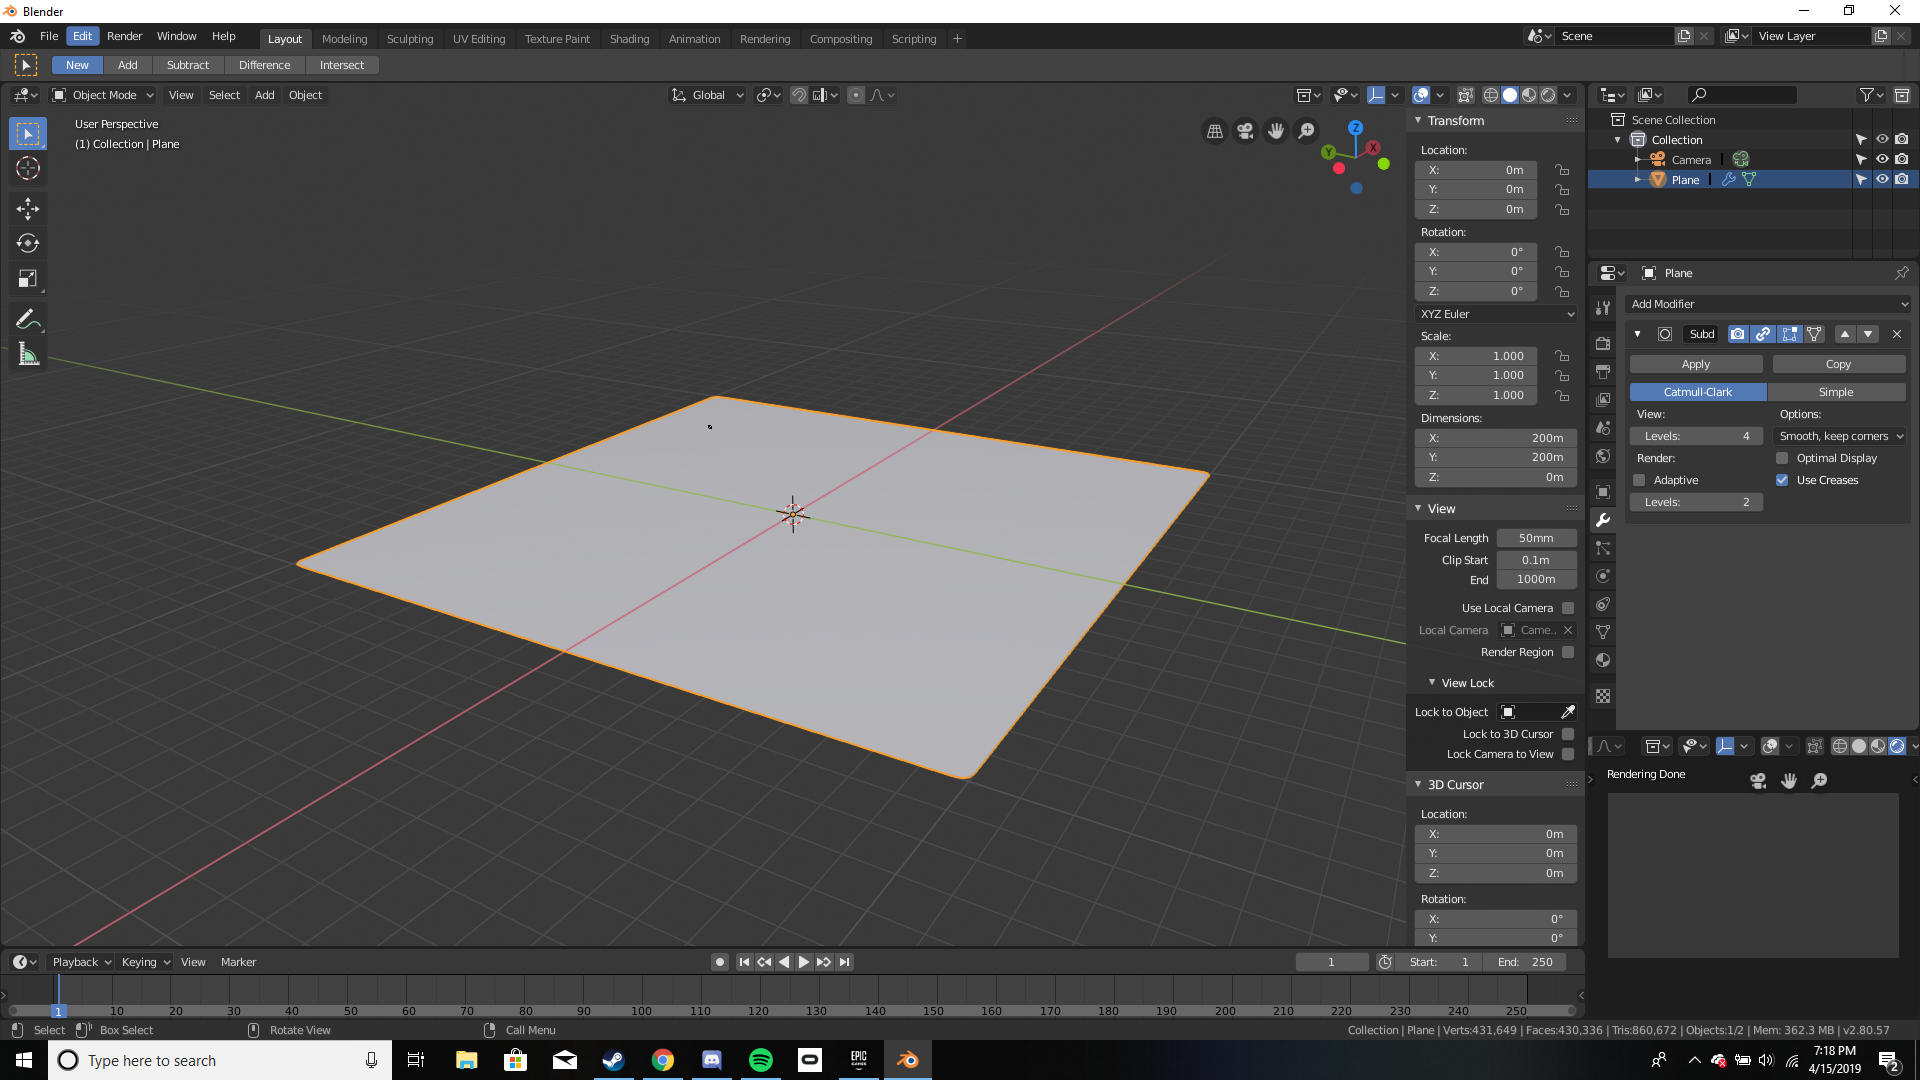Select the Move tool in left toolbar
The height and width of the screenshot is (1080, 1920).
point(28,208)
